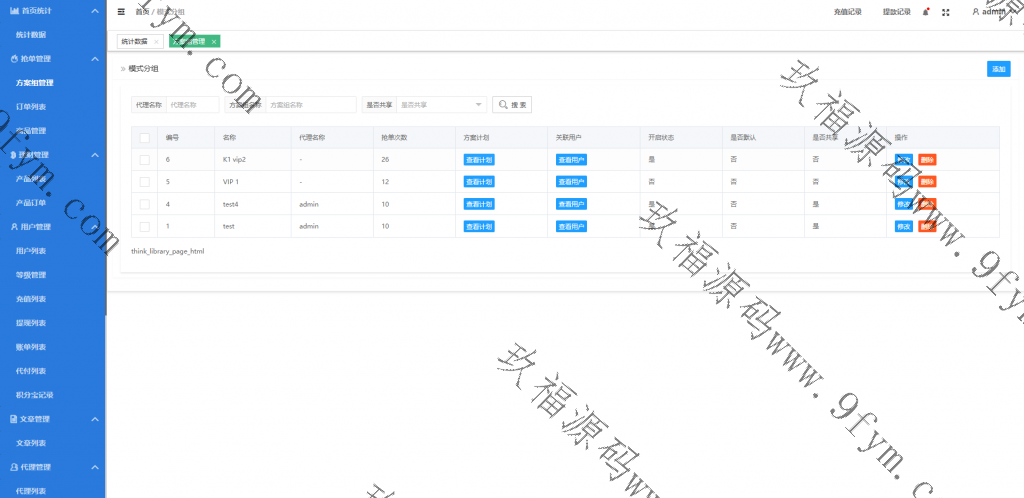Click 查看计划 for the VIP 1 row
Screen dimensions: 1024x498
479,182
